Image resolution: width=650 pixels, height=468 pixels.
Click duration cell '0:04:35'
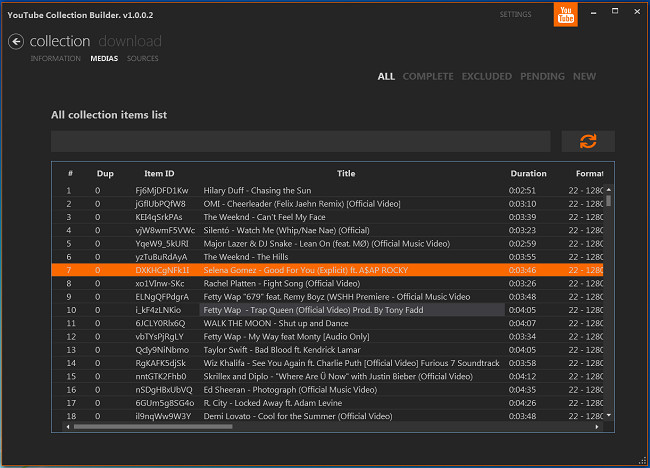[x=522, y=390]
